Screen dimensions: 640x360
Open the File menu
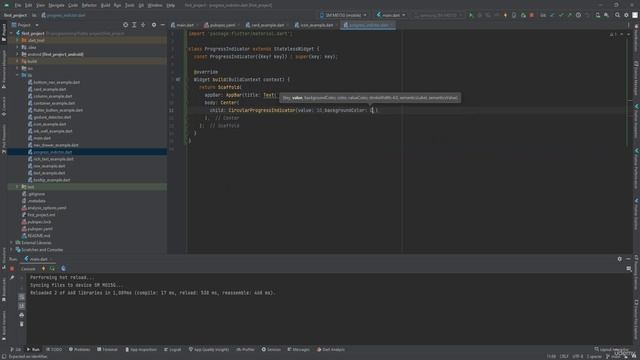click(18, 5)
